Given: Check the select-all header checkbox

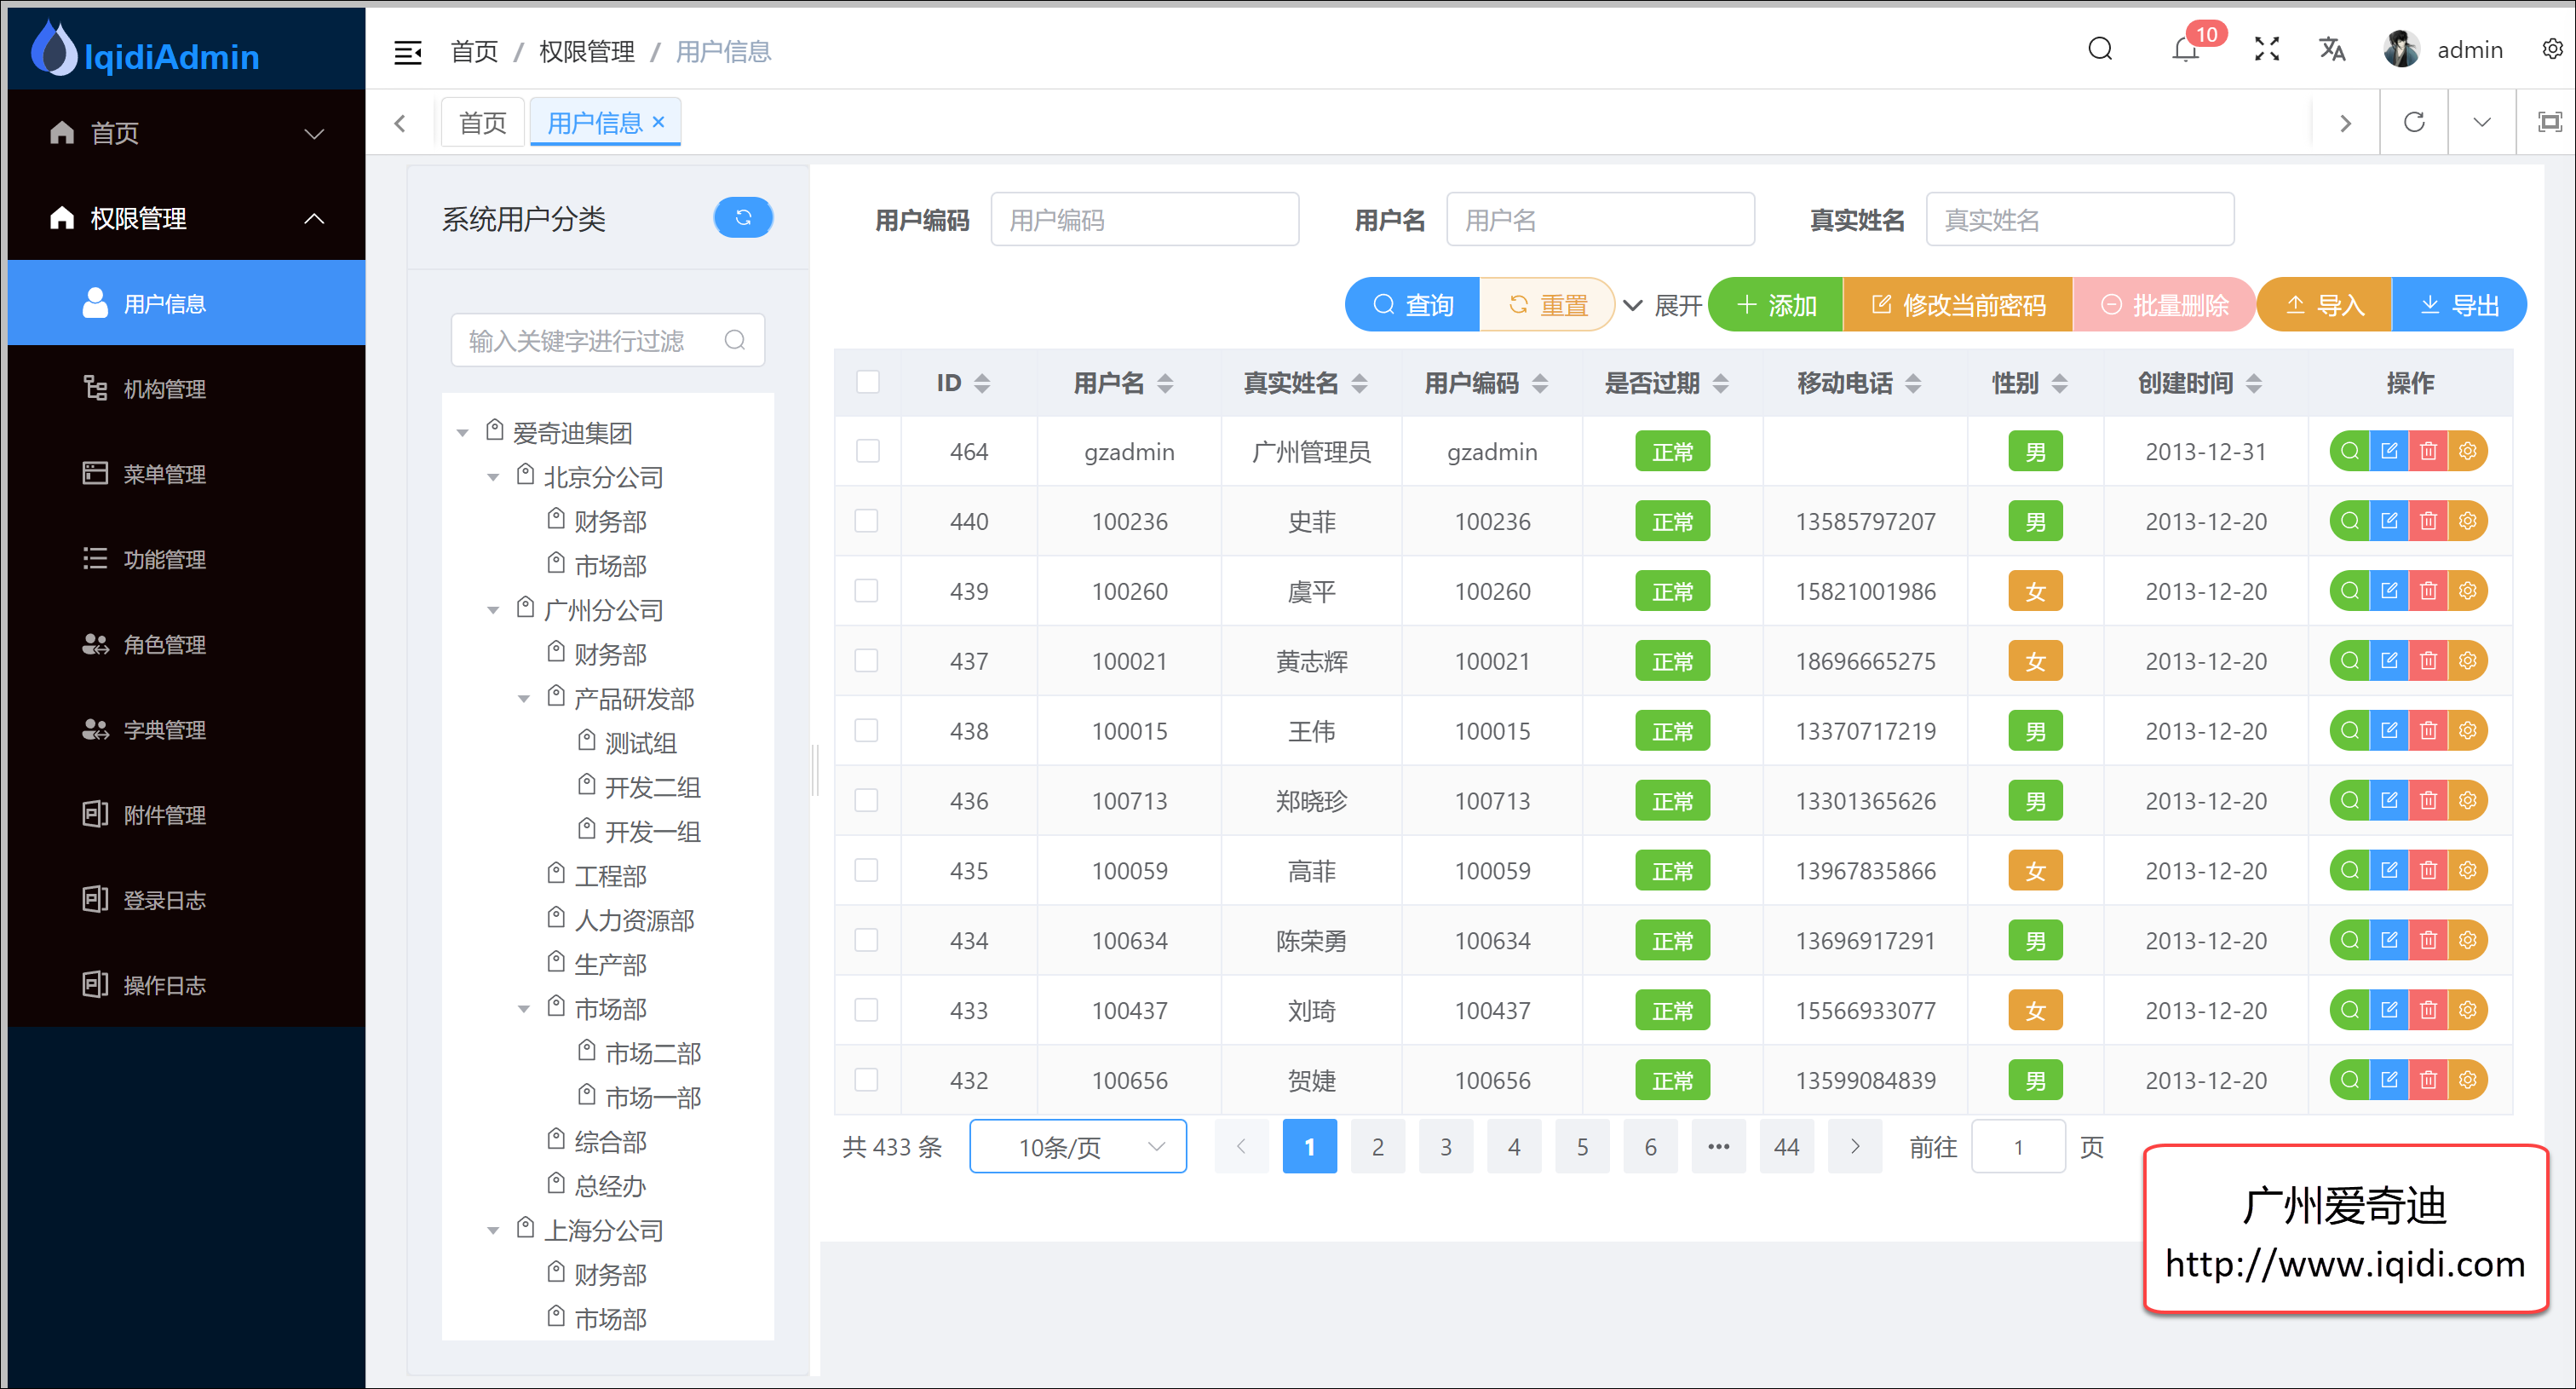Looking at the screenshot, I should [x=868, y=382].
